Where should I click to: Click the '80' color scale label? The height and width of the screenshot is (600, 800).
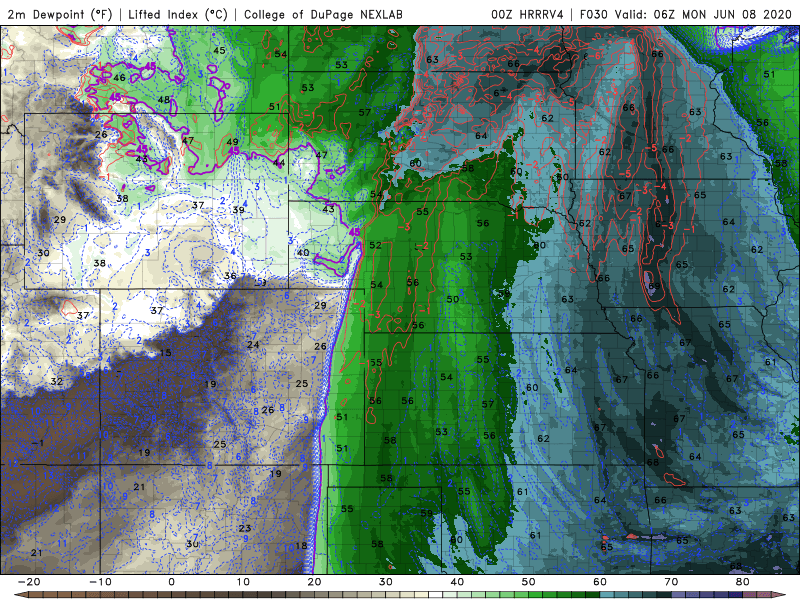click(x=743, y=582)
